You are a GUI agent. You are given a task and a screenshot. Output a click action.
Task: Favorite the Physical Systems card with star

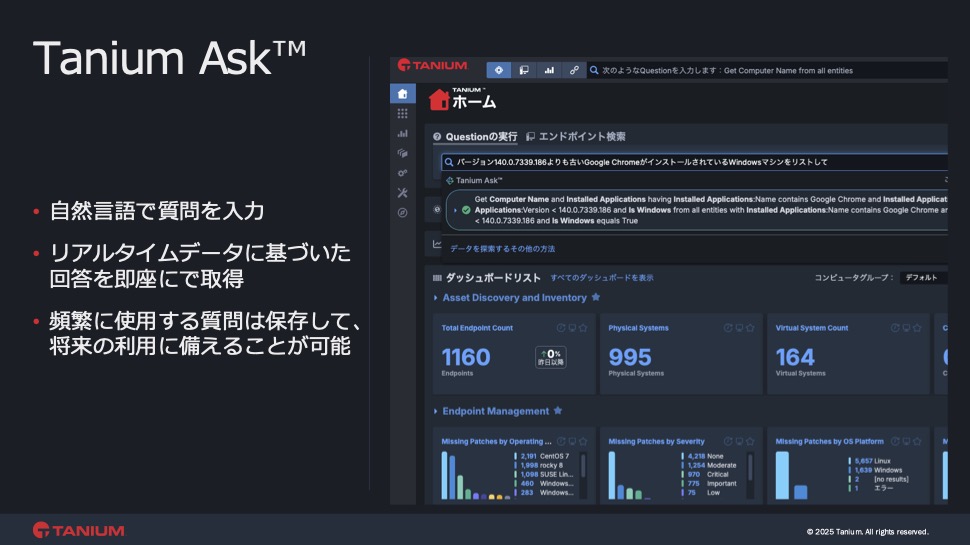point(750,328)
